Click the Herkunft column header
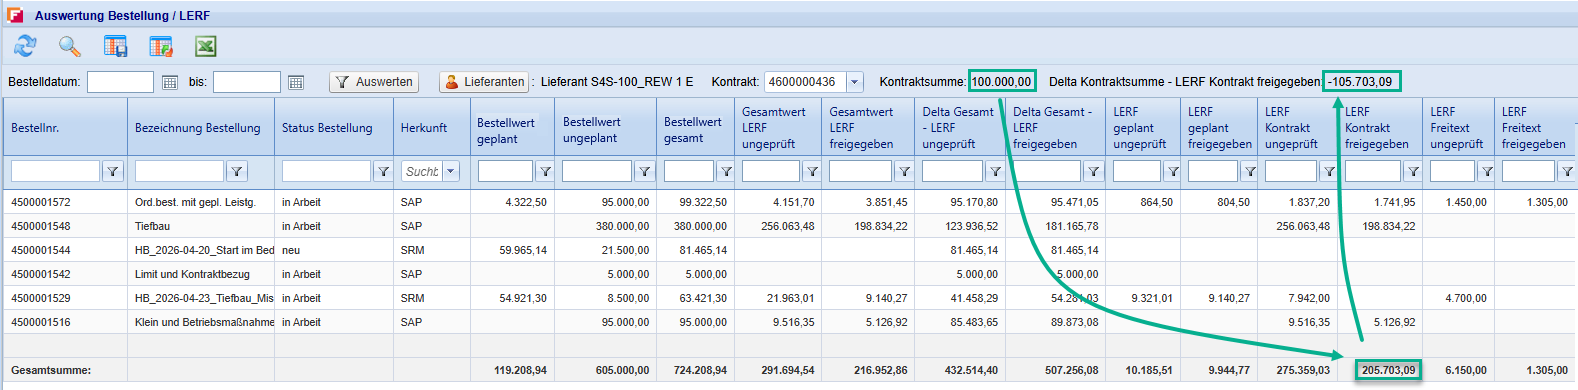The width and height of the screenshot is (1578, 390). coord(432,128)
